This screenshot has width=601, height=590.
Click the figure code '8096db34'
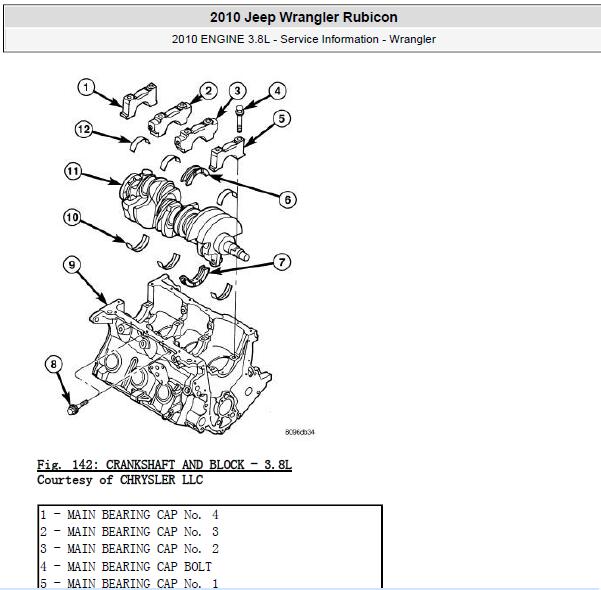(299, 432)
